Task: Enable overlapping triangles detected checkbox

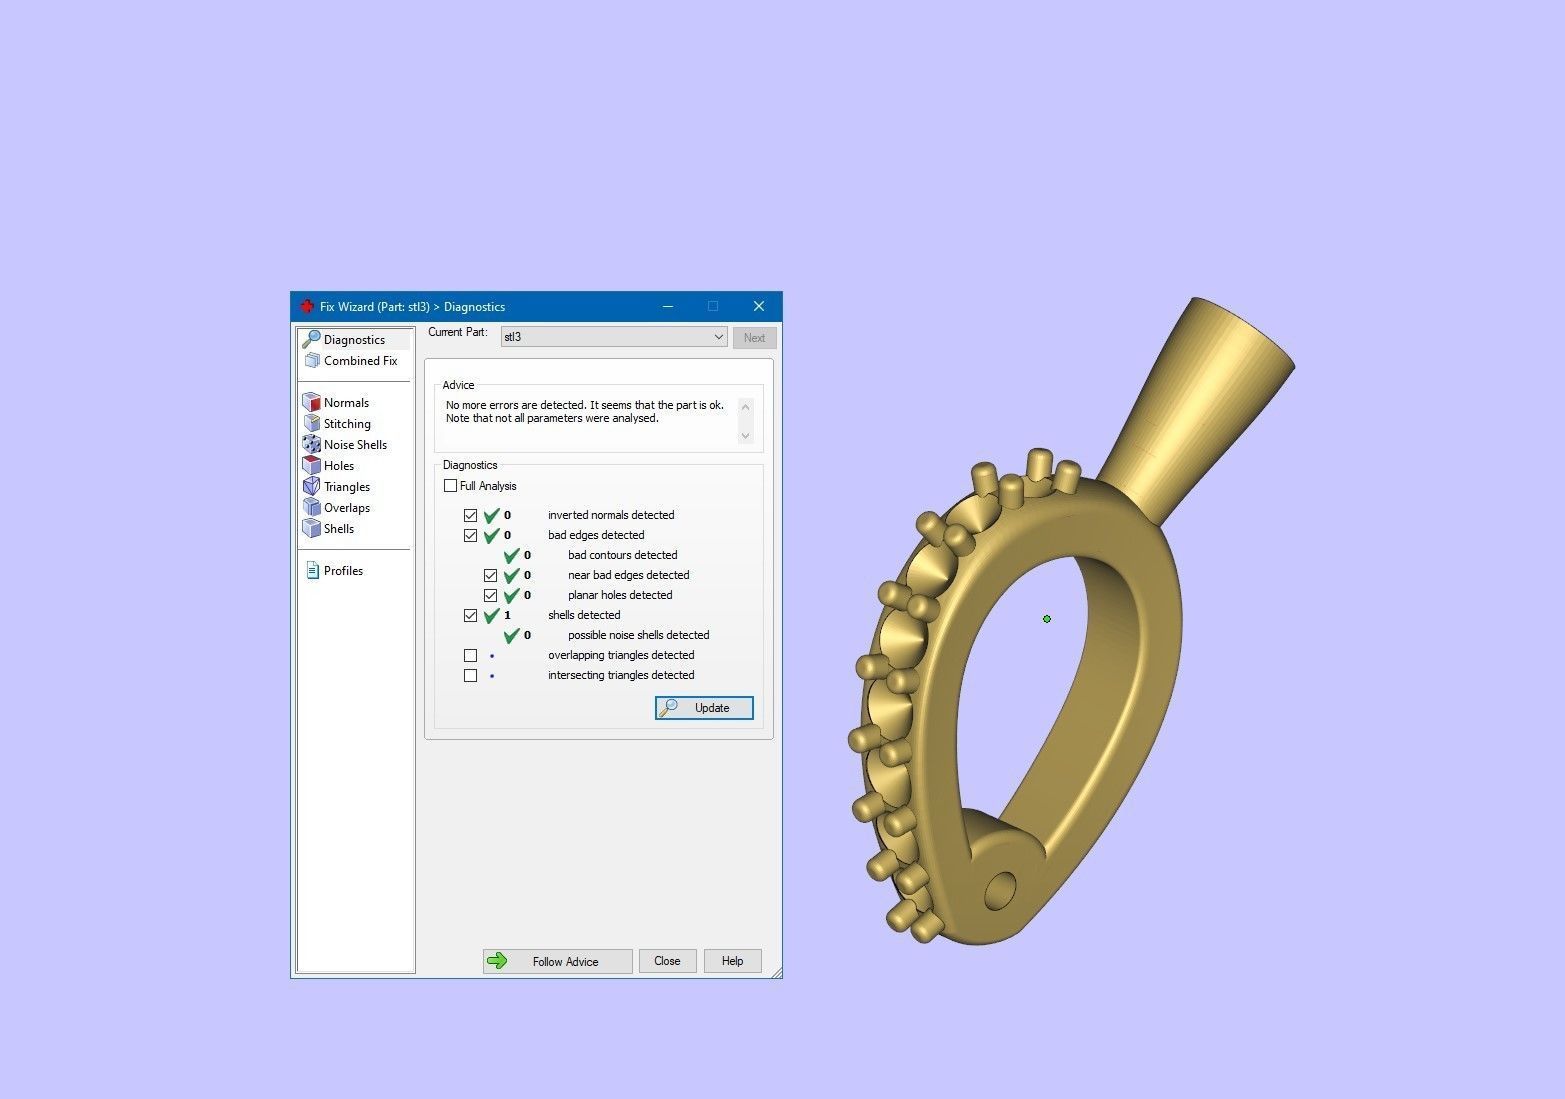Action: point(470,656)
